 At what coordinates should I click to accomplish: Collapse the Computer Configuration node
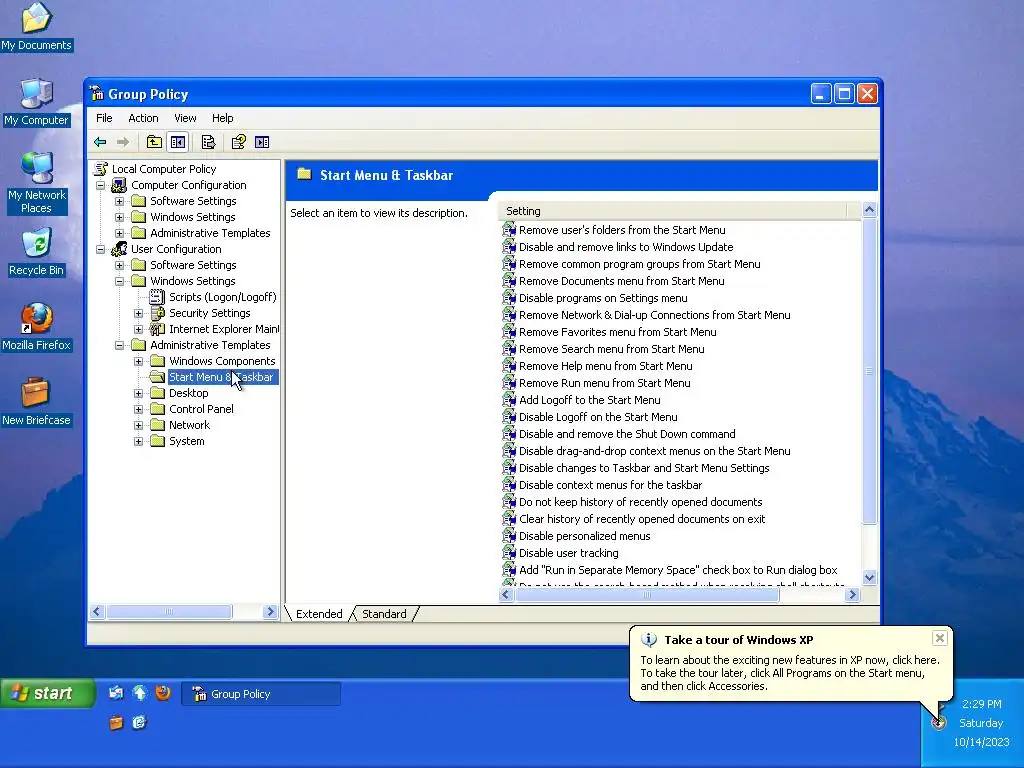(x=101, y=185)
